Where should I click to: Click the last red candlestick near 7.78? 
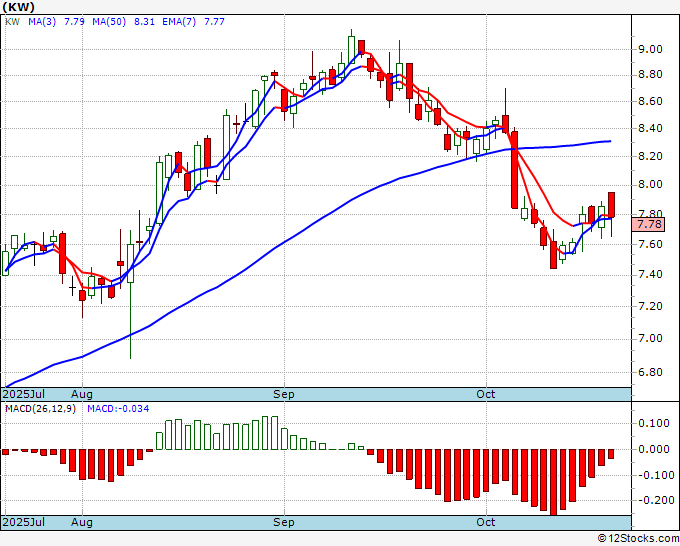611,205
